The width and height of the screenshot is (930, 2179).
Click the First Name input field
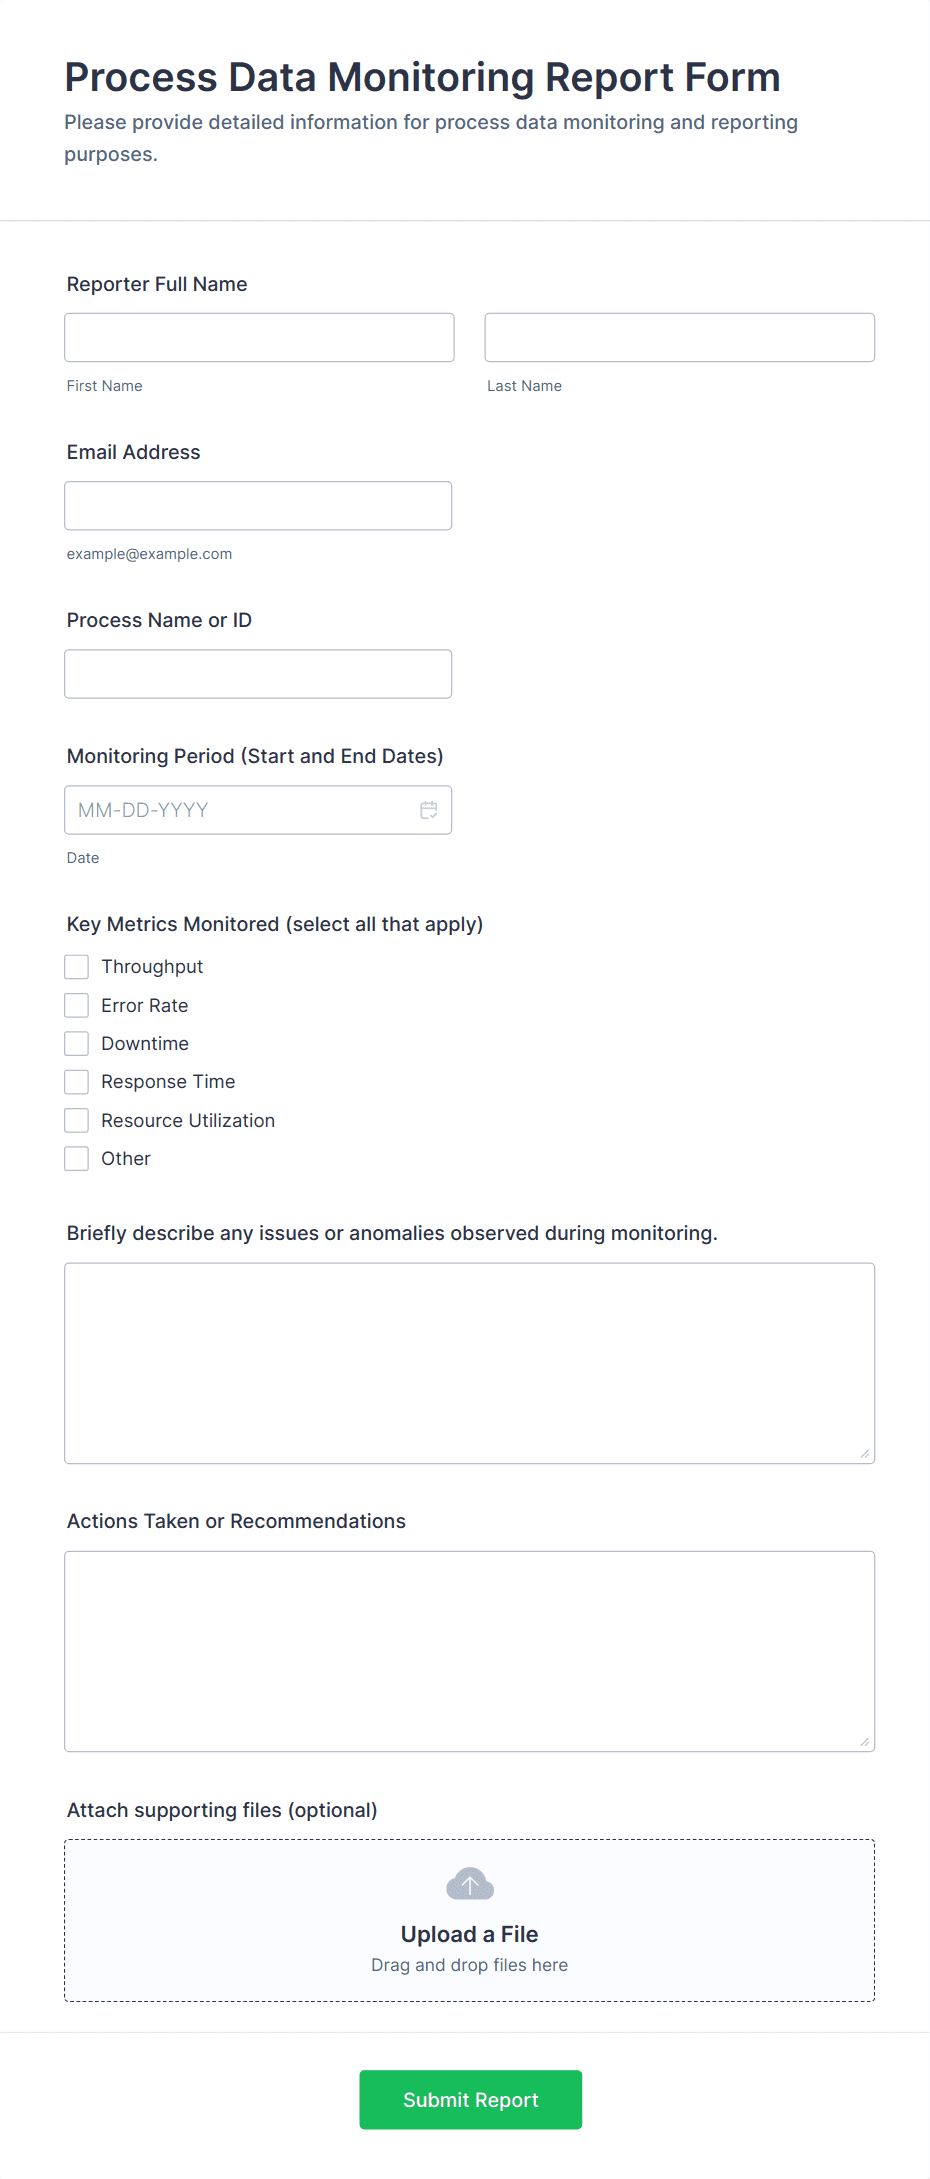coord(259,337)
